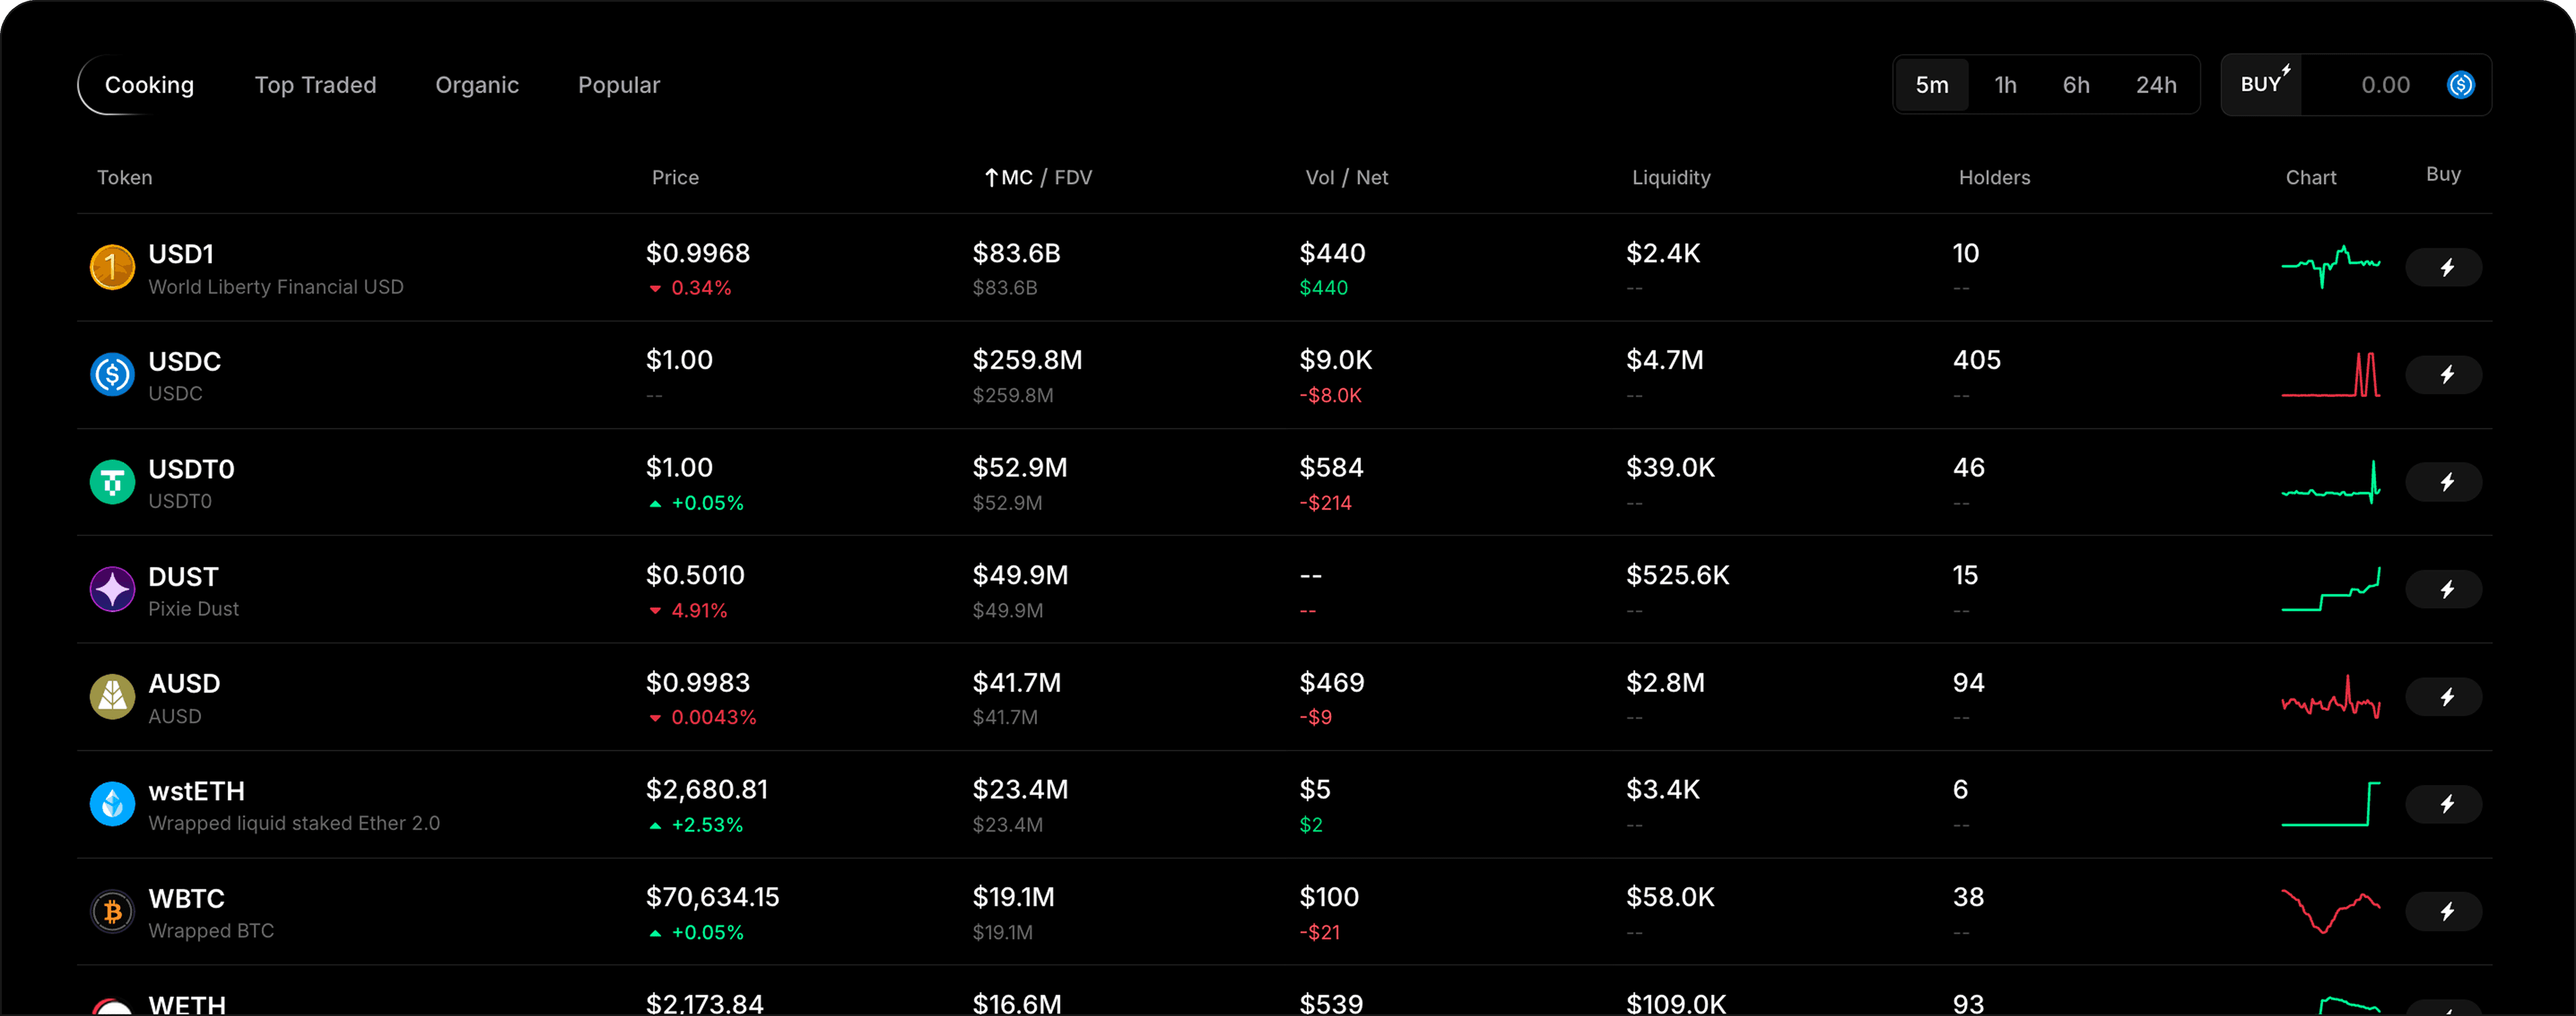Switch the timeframe to 1h
2576x1016 pixels.
coord(2005,85)
